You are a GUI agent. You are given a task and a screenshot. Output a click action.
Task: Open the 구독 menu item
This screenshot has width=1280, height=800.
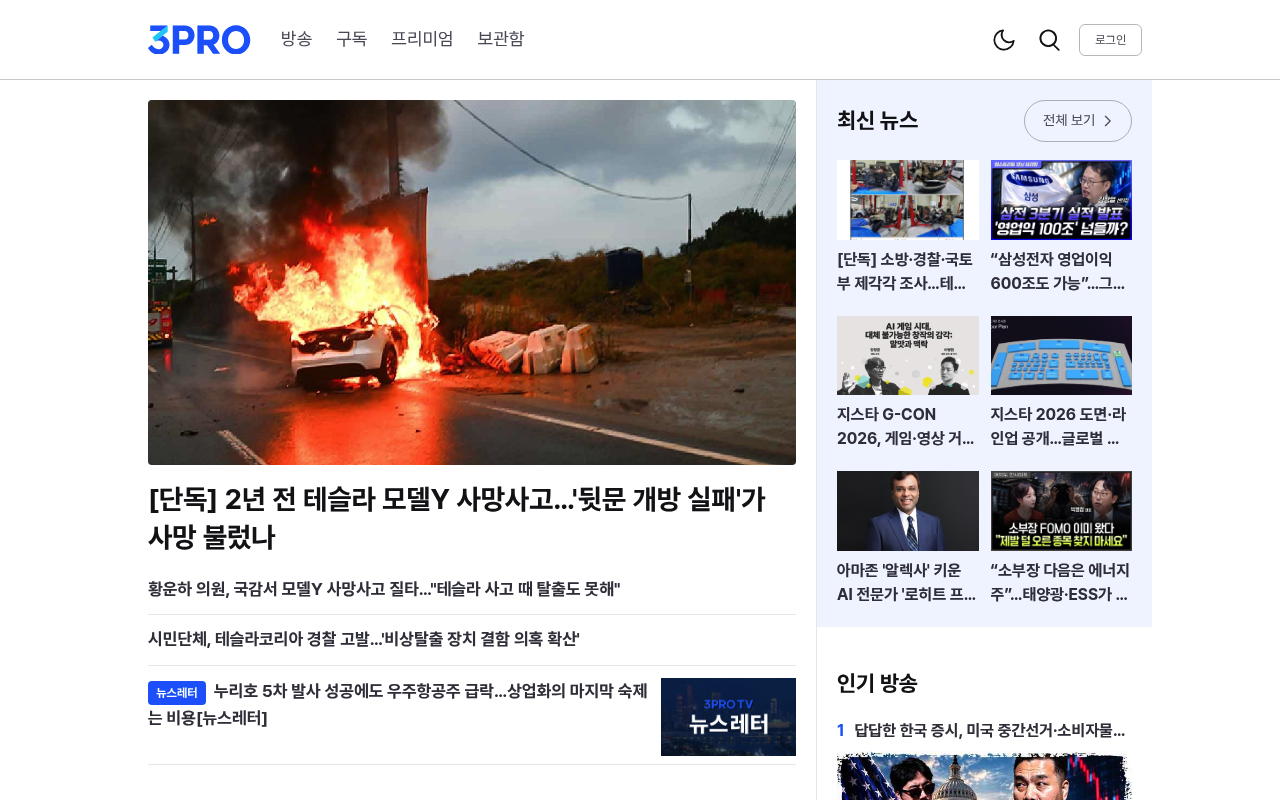point(351,39)
